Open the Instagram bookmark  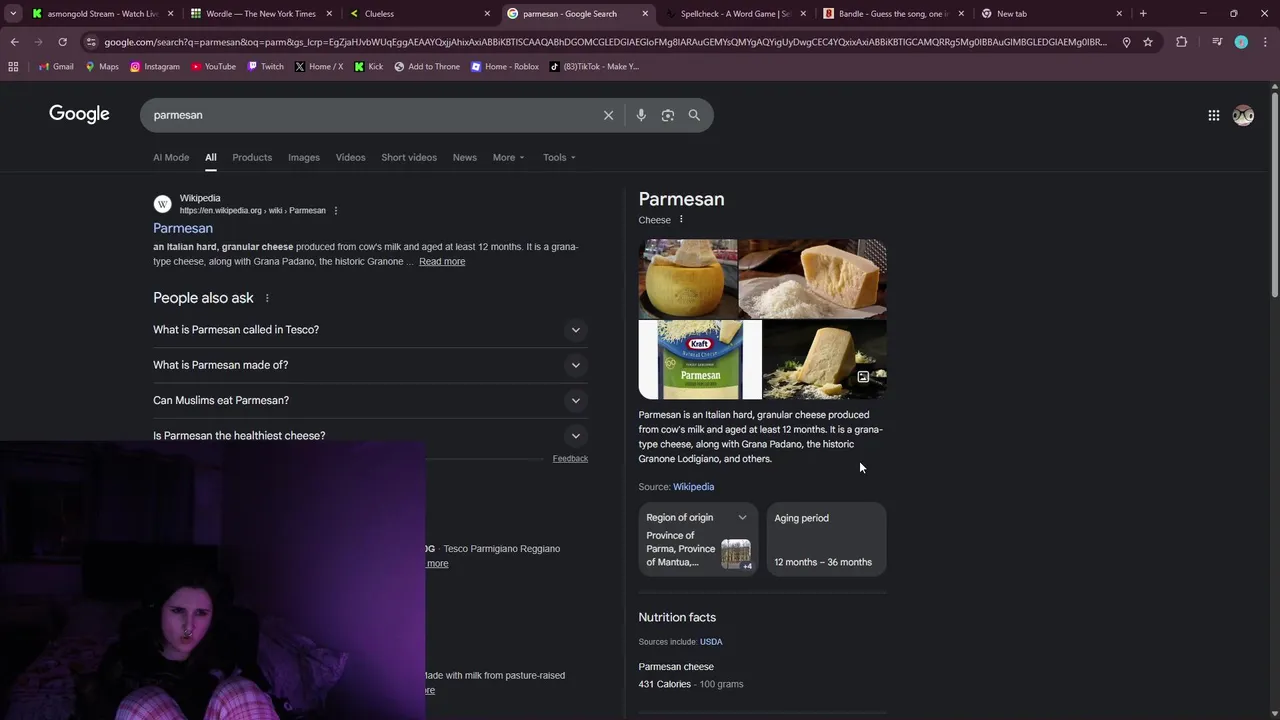(155, 66)
